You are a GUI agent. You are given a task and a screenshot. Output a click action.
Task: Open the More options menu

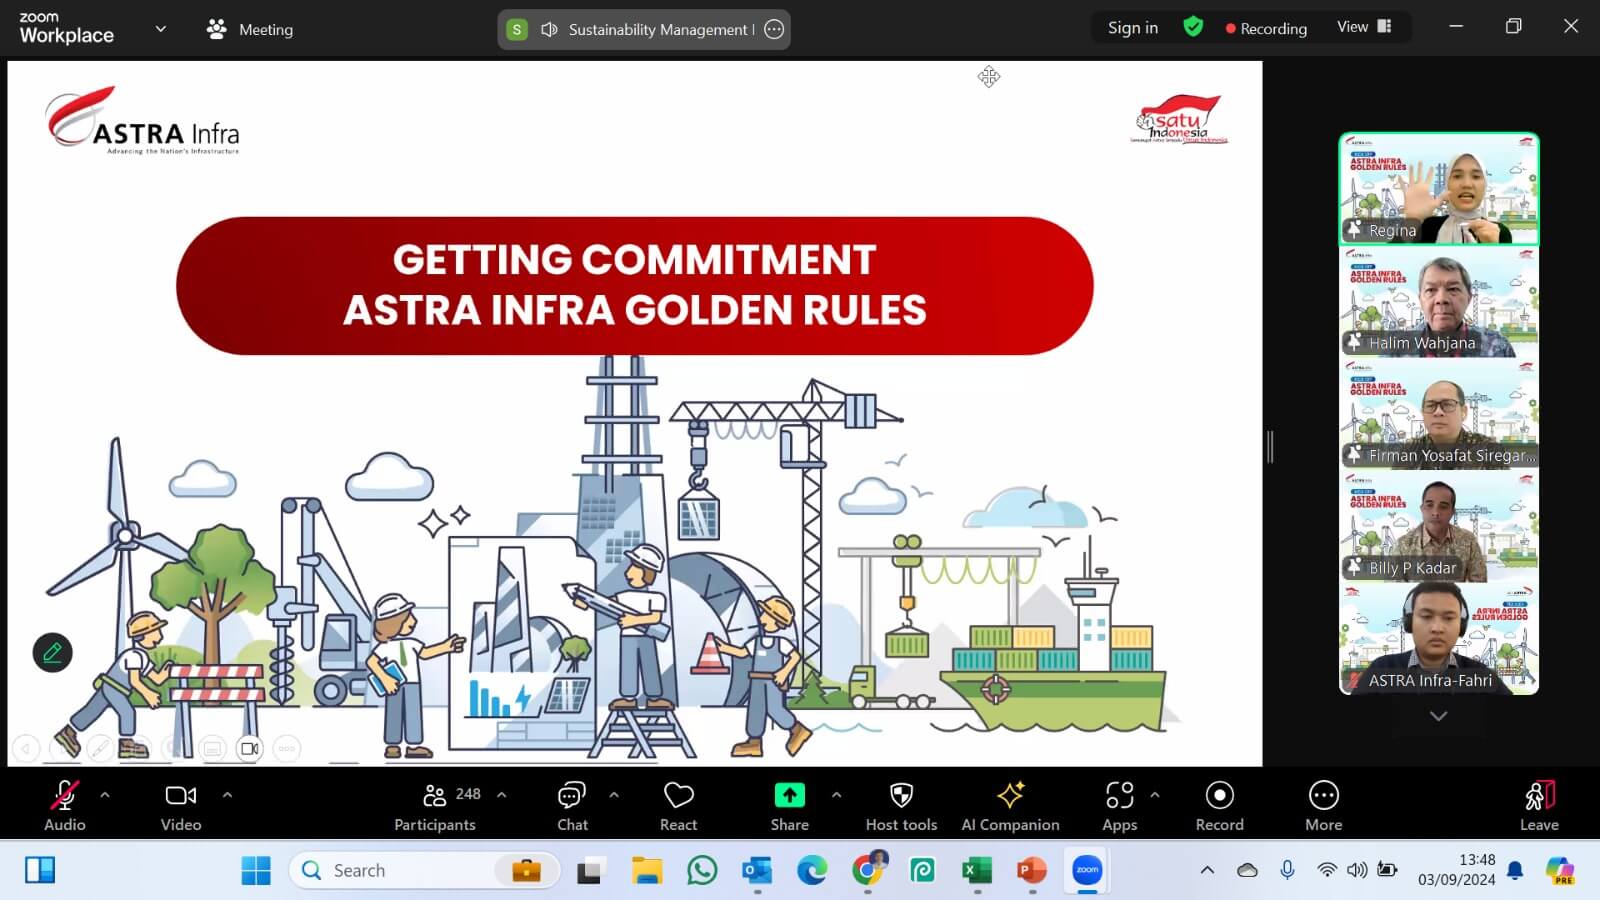tap(1324, 805)
